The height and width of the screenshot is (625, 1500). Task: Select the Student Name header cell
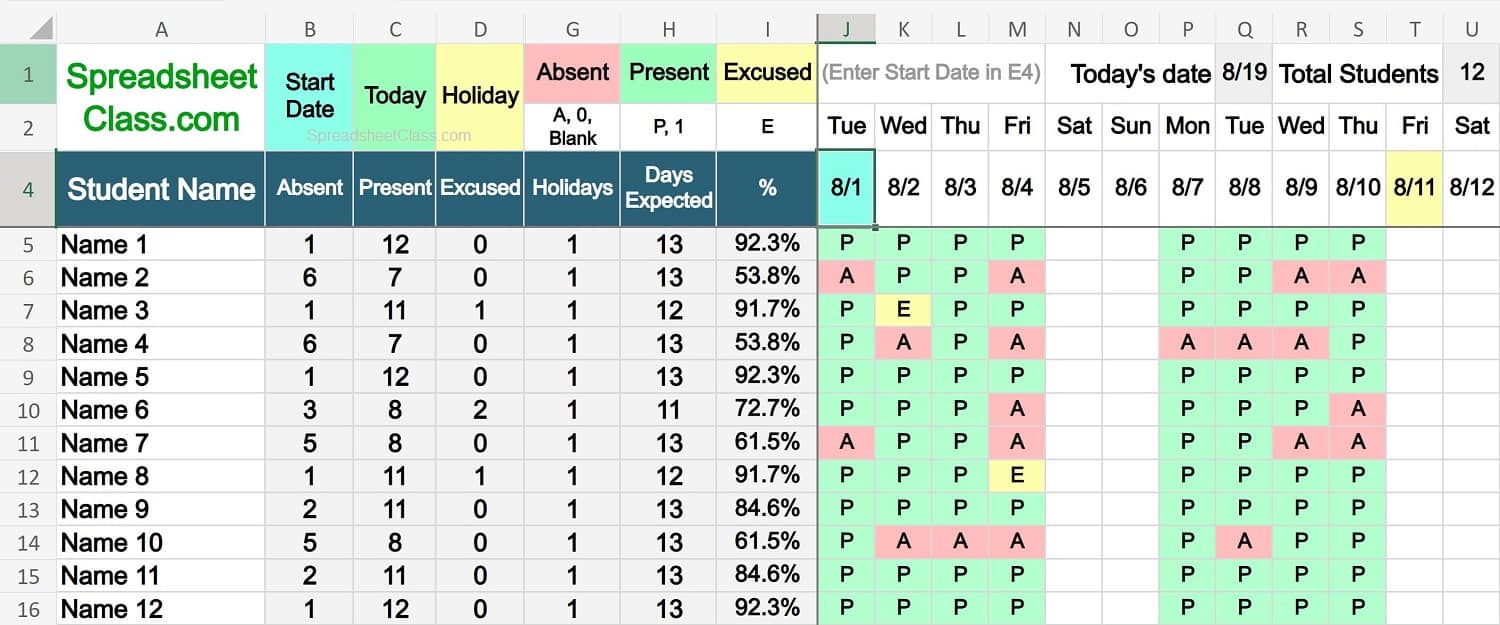coord(160,189)
